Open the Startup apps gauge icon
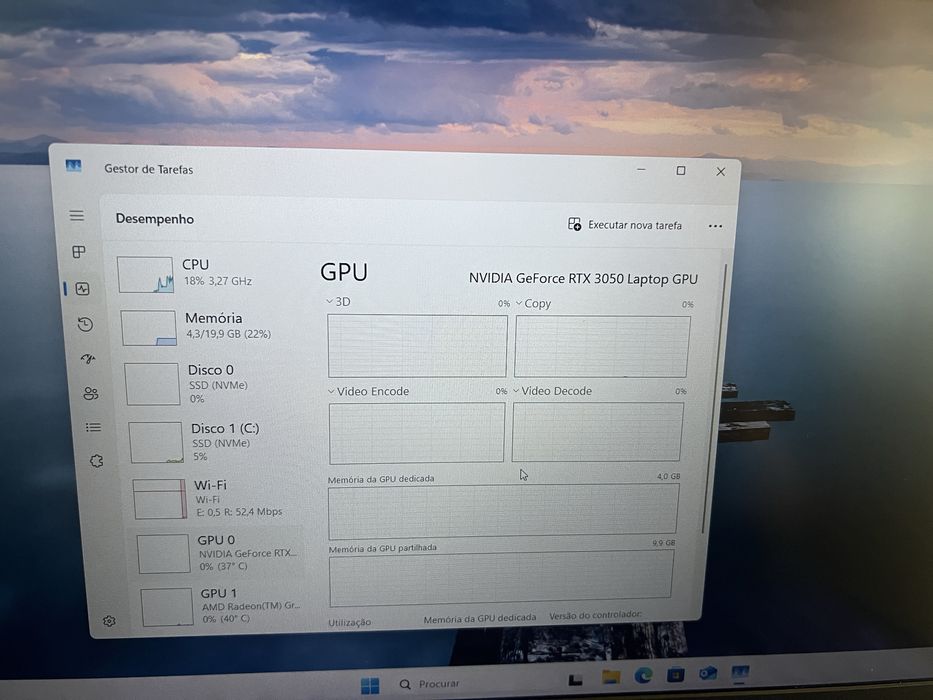The width and height of the screenshot is (933, 700). click(x=88, y=358)
